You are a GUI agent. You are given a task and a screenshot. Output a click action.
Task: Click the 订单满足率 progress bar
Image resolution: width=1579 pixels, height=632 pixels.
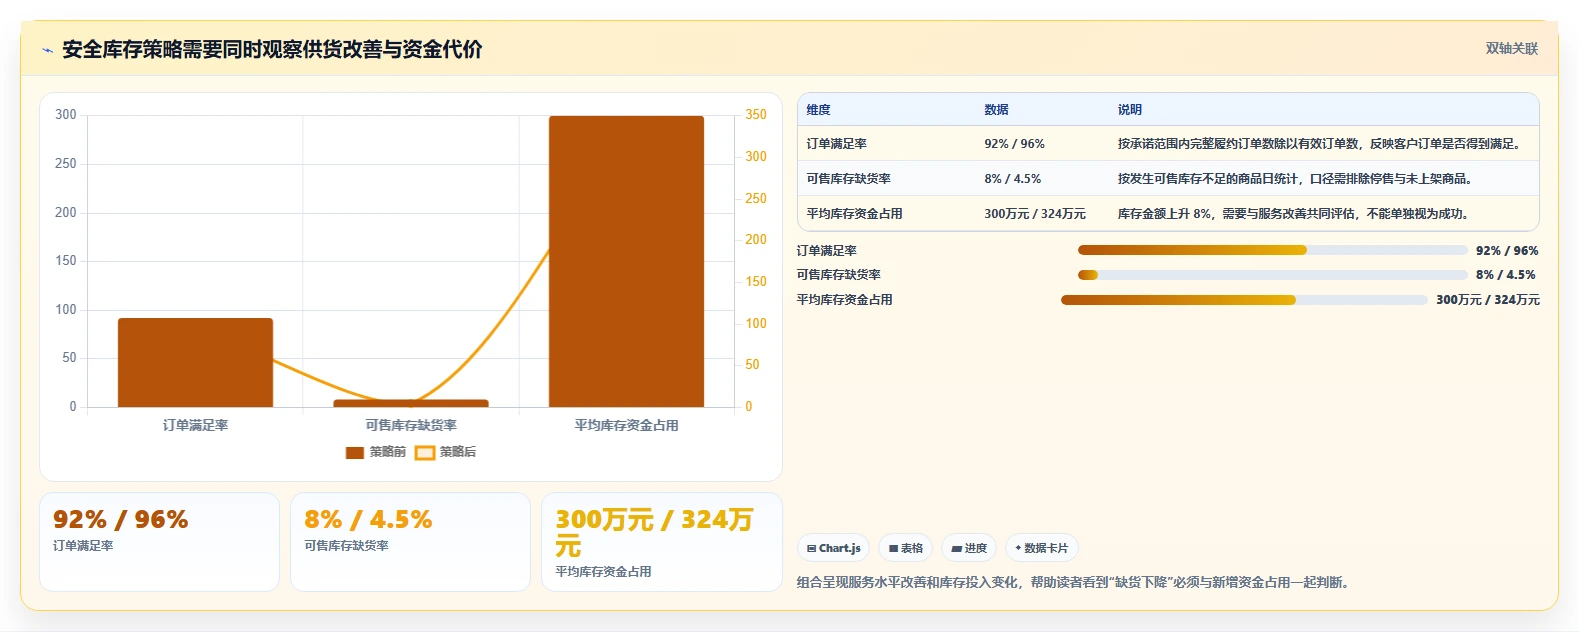click(x=1272, y=250)
